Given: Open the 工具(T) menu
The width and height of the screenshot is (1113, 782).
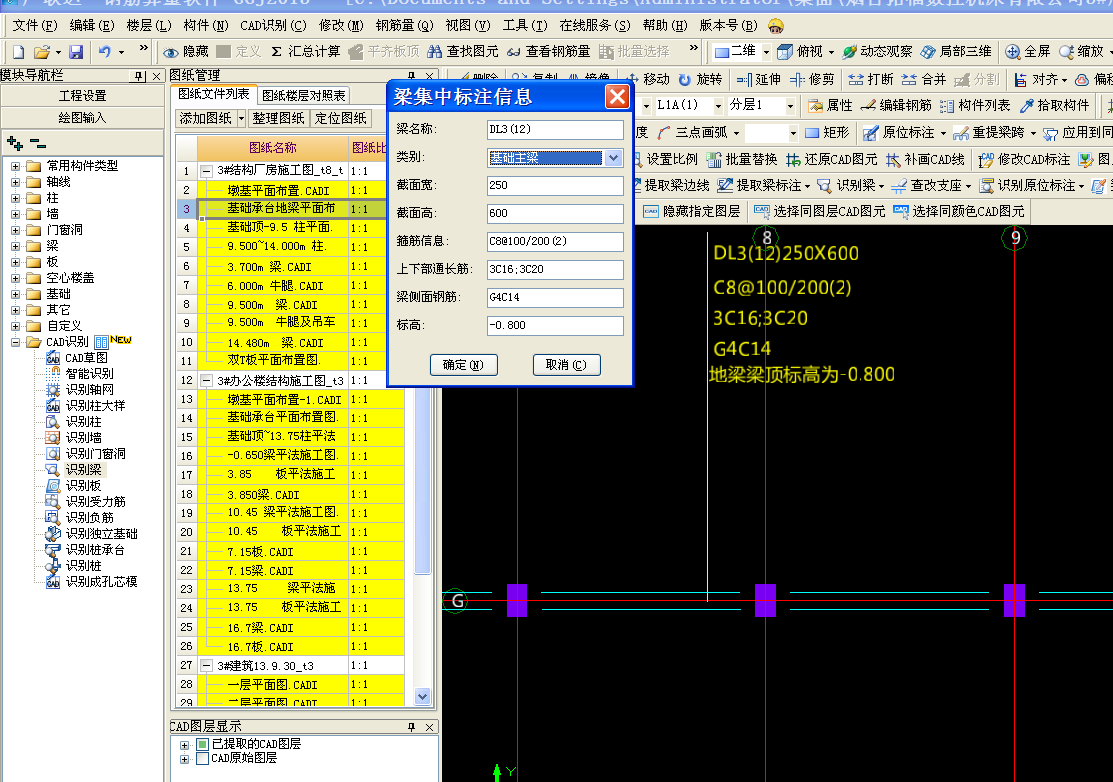Looking at the screenshot, I should (x=525, y=26).
